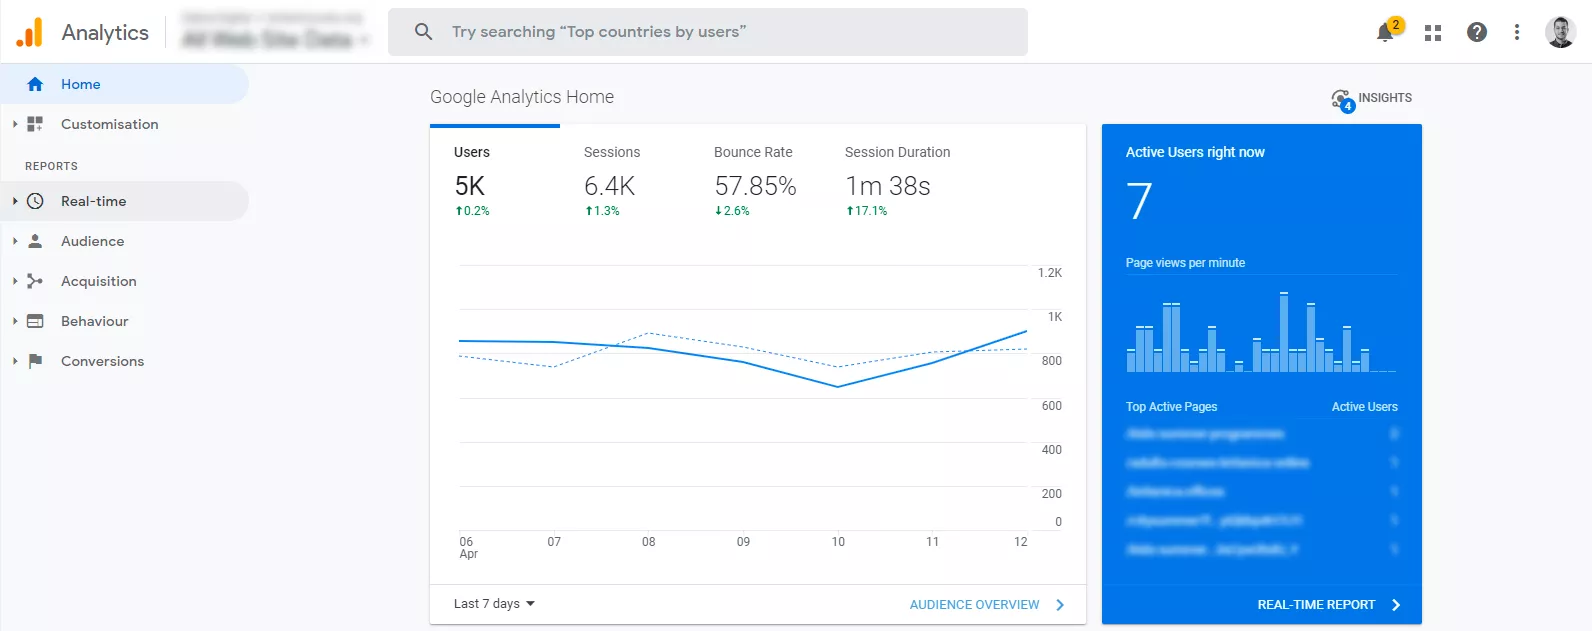Open the Last 7 days dropdown
Screen dimensions: 1592x631
(x=494, y=604)
